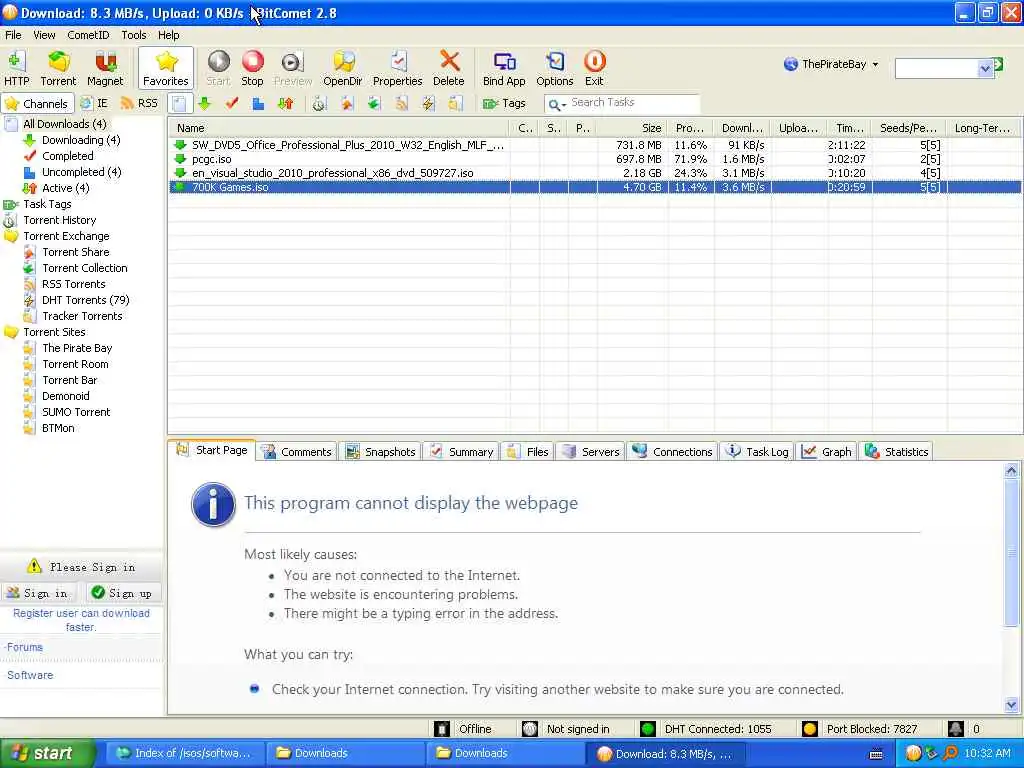The image size is (1024, 768).
Task: Click the Bind App toolbar icon
Action: (x=504, y=68)
